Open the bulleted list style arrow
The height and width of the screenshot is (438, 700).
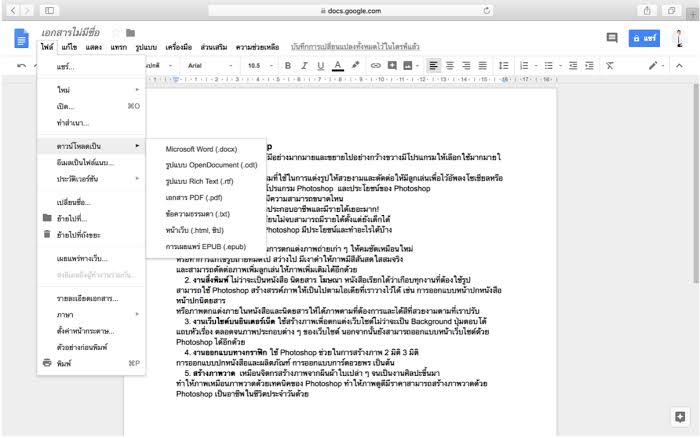(560, 66)
